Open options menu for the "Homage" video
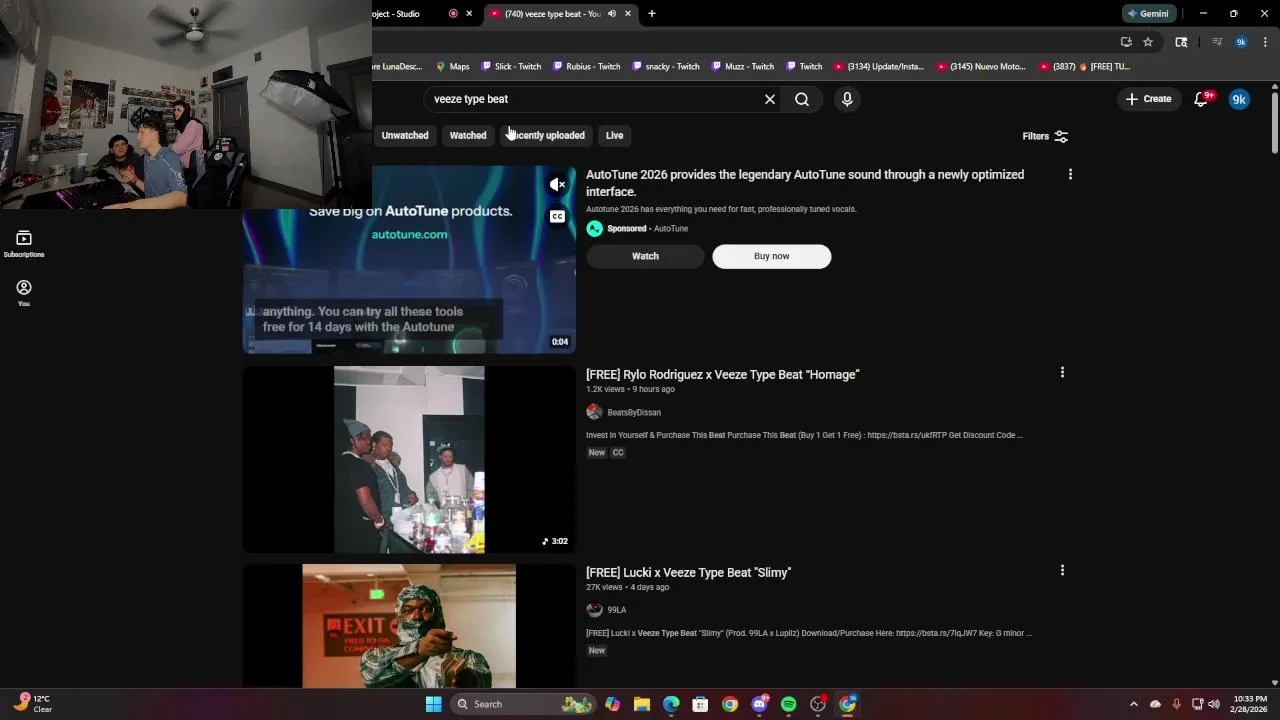 1062,373
